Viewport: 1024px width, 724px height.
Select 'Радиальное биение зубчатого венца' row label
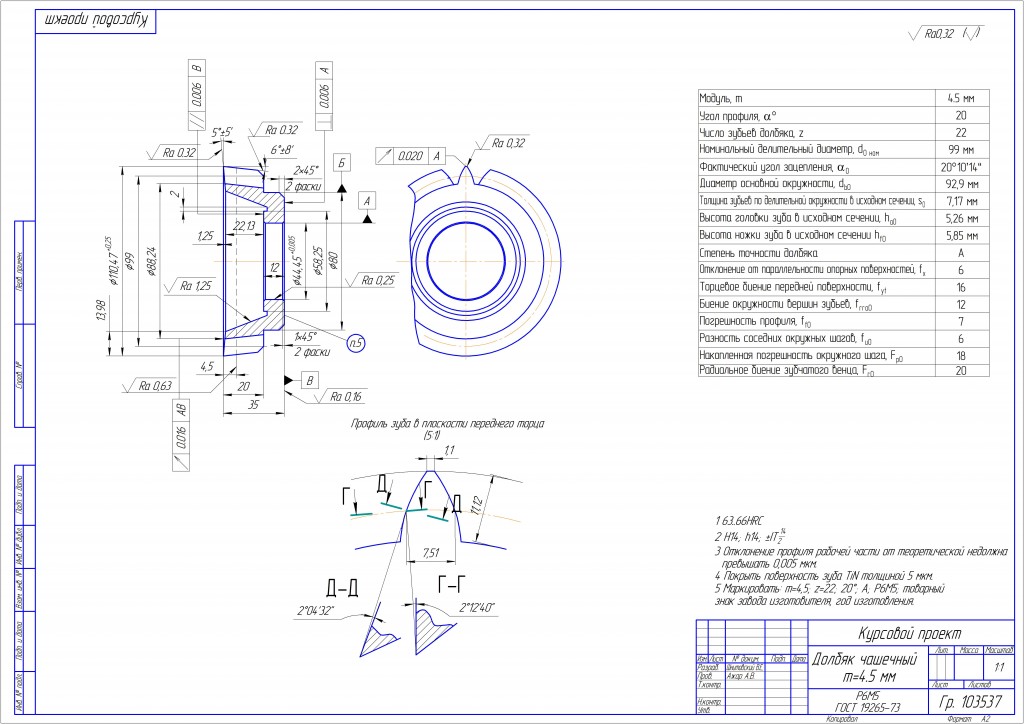pyautogui.click(x=787, y=370)
